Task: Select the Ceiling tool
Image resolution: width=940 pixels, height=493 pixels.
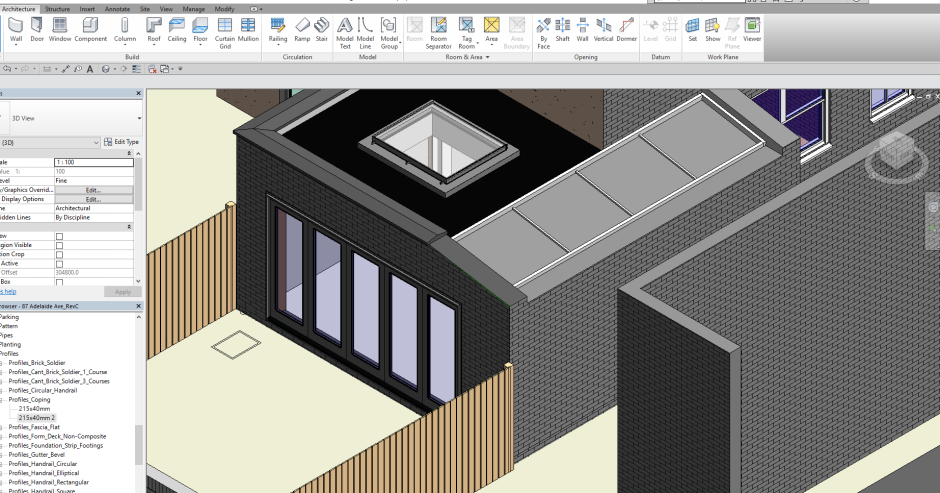Action: [x=177, y=30]
